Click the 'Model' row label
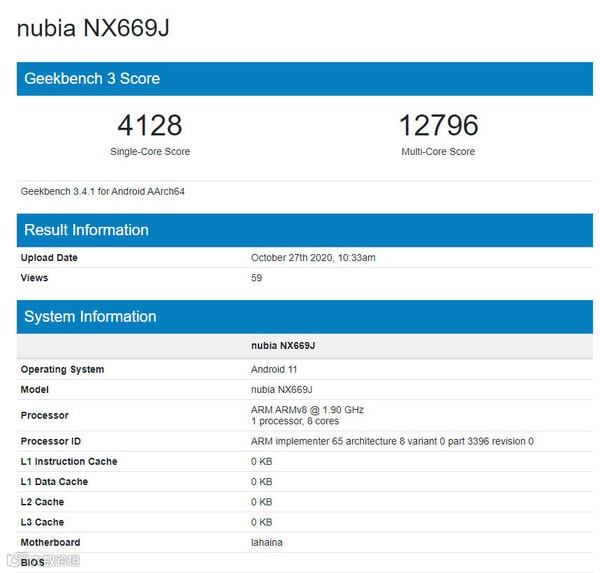Screen dimensions: 600x573 click(x=35, y=390)
